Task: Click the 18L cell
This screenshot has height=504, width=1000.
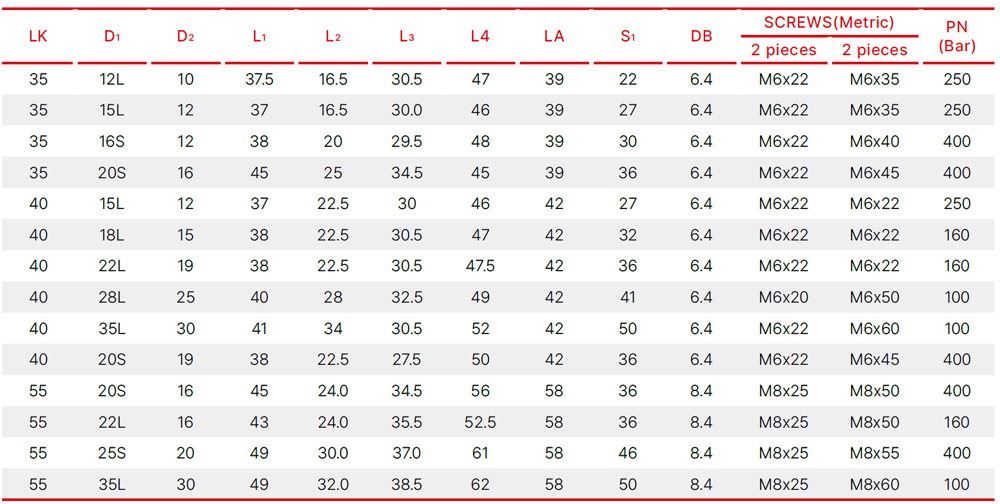Action: [x=112, y=235]
